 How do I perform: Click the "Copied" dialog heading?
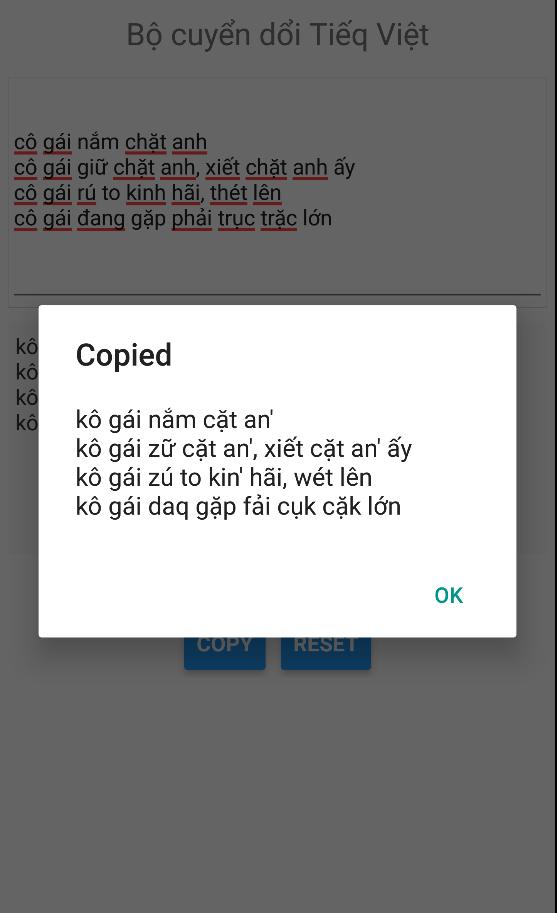click(123, 355)
